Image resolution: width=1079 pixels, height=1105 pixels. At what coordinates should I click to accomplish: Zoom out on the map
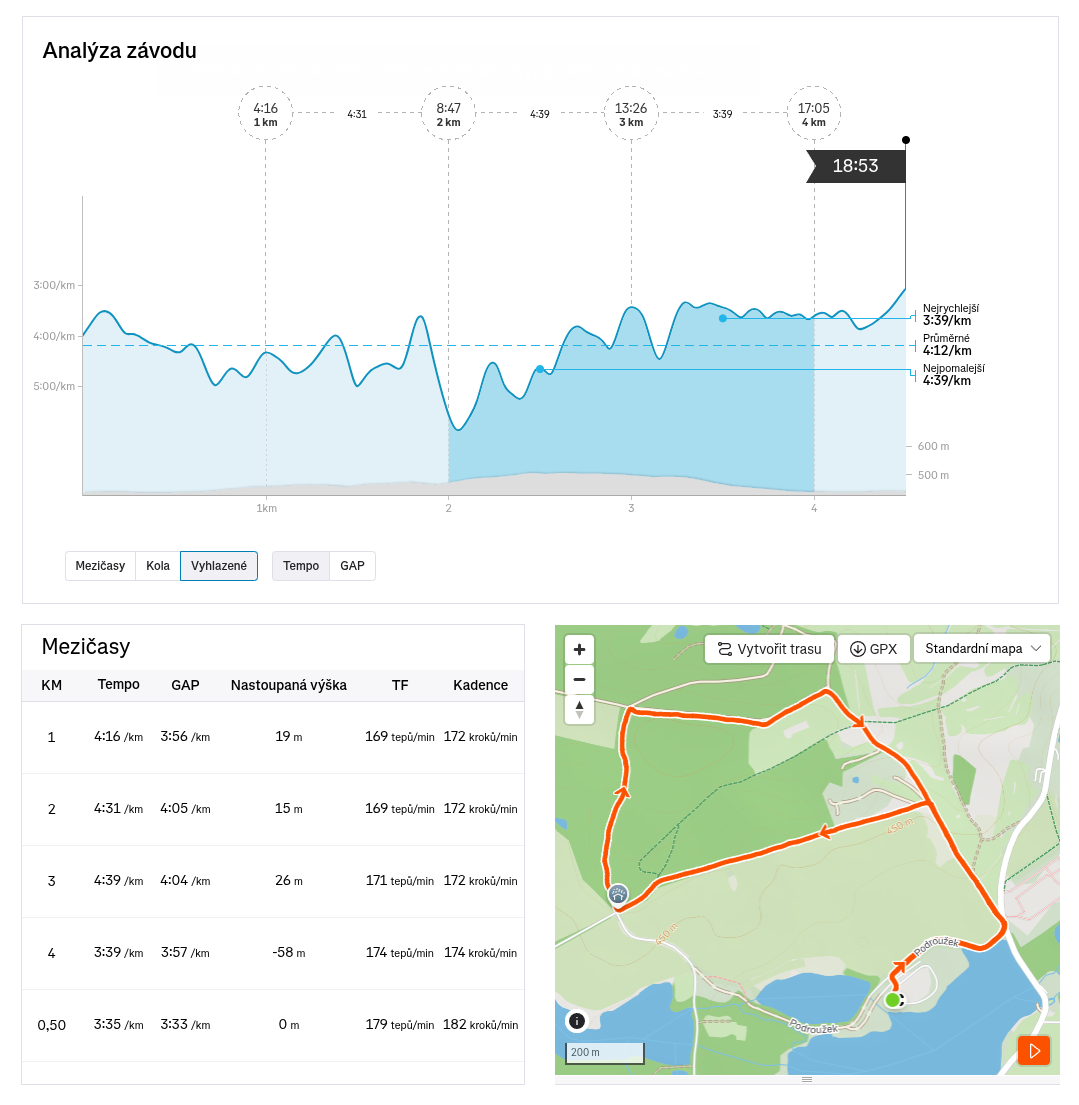pos(579,679)
